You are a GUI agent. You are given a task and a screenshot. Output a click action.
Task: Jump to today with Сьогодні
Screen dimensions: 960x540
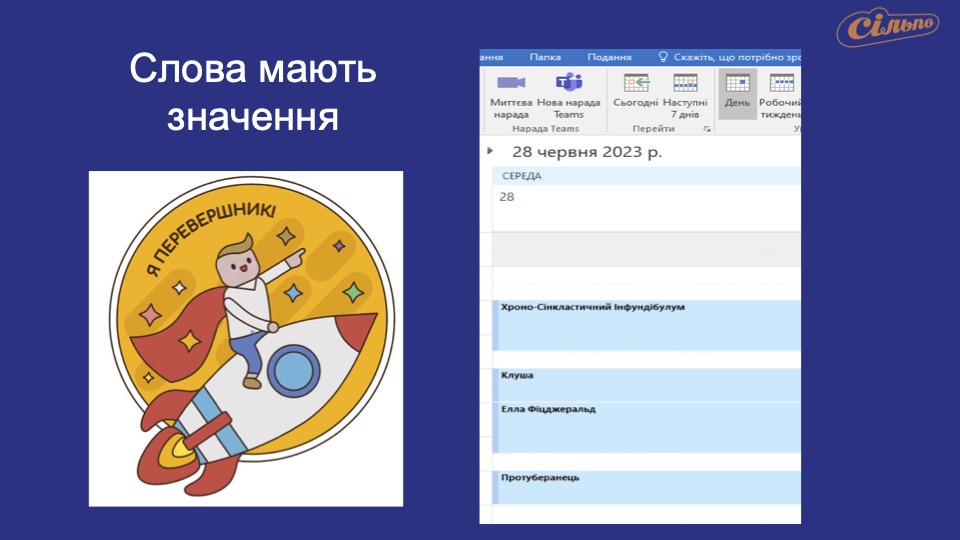coord(635,84)
